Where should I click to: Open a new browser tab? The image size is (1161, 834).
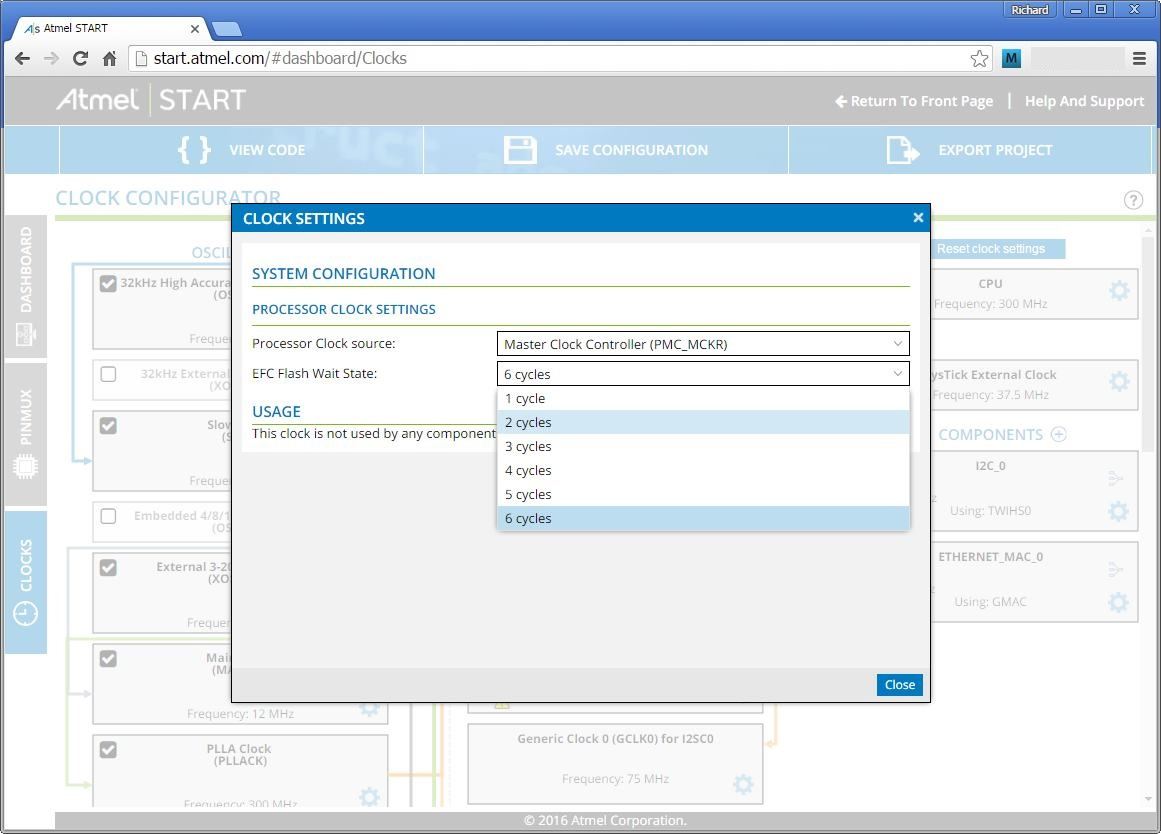pos(227,30)
